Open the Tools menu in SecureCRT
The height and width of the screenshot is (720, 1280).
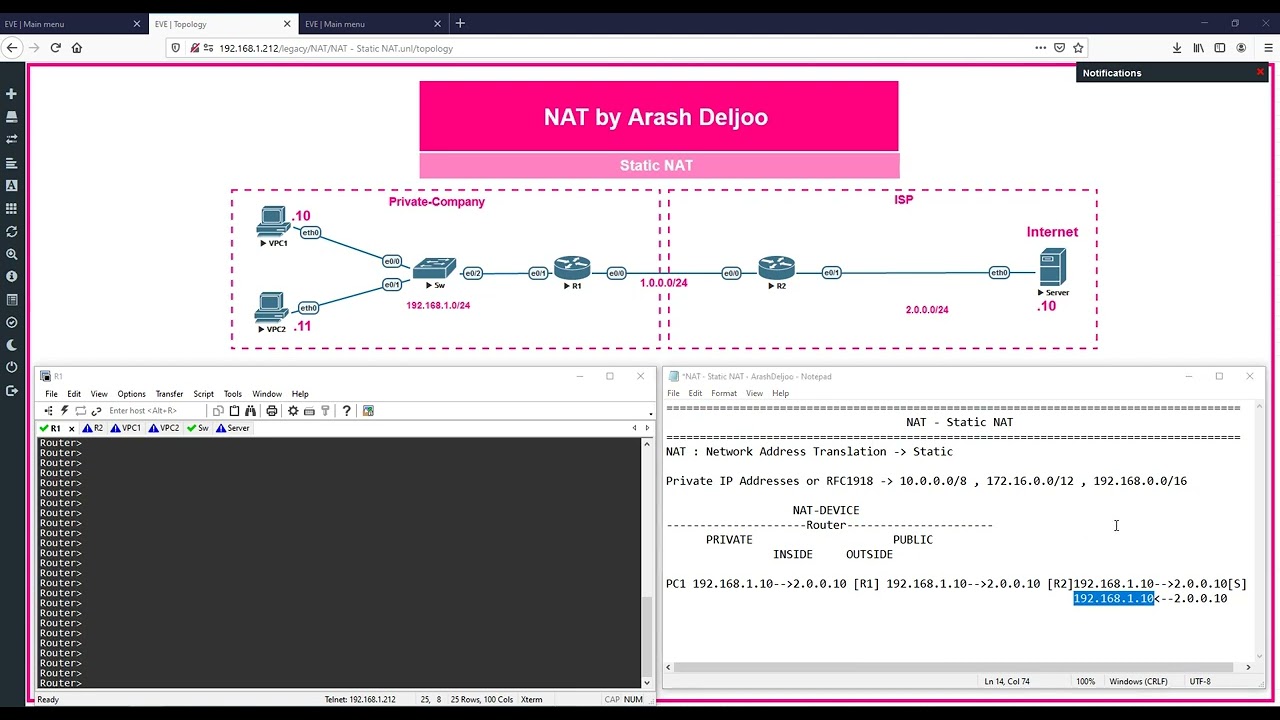point(233,394)
